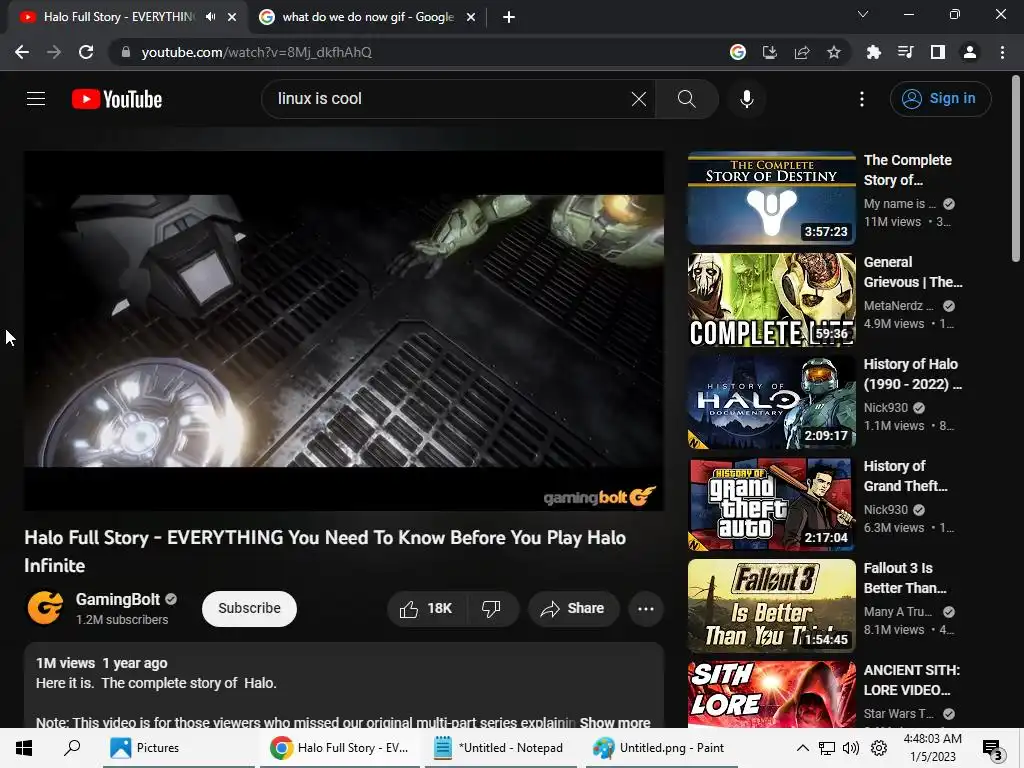Show hidden system tray icons
The height and width of the screenshot is (768, 1024).
pyautogui.click(x=803, y=748)
